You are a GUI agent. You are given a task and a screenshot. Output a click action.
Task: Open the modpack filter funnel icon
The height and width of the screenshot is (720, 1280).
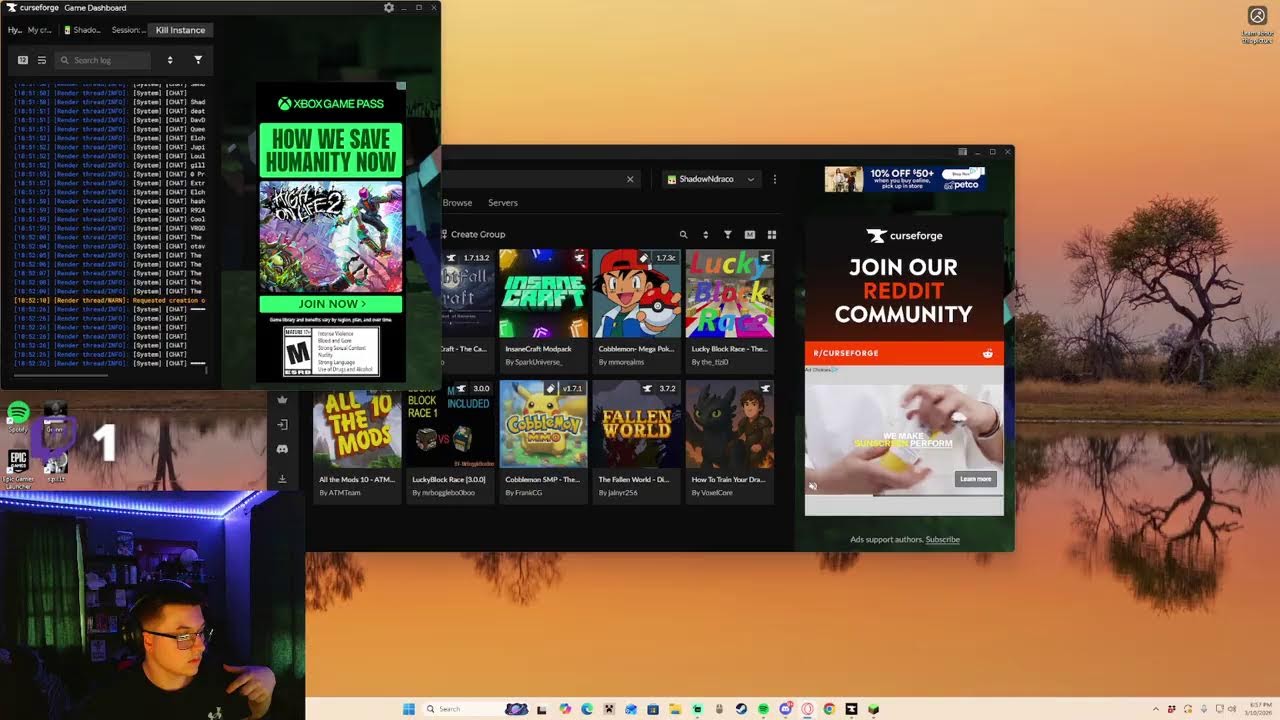click(728, 235)
